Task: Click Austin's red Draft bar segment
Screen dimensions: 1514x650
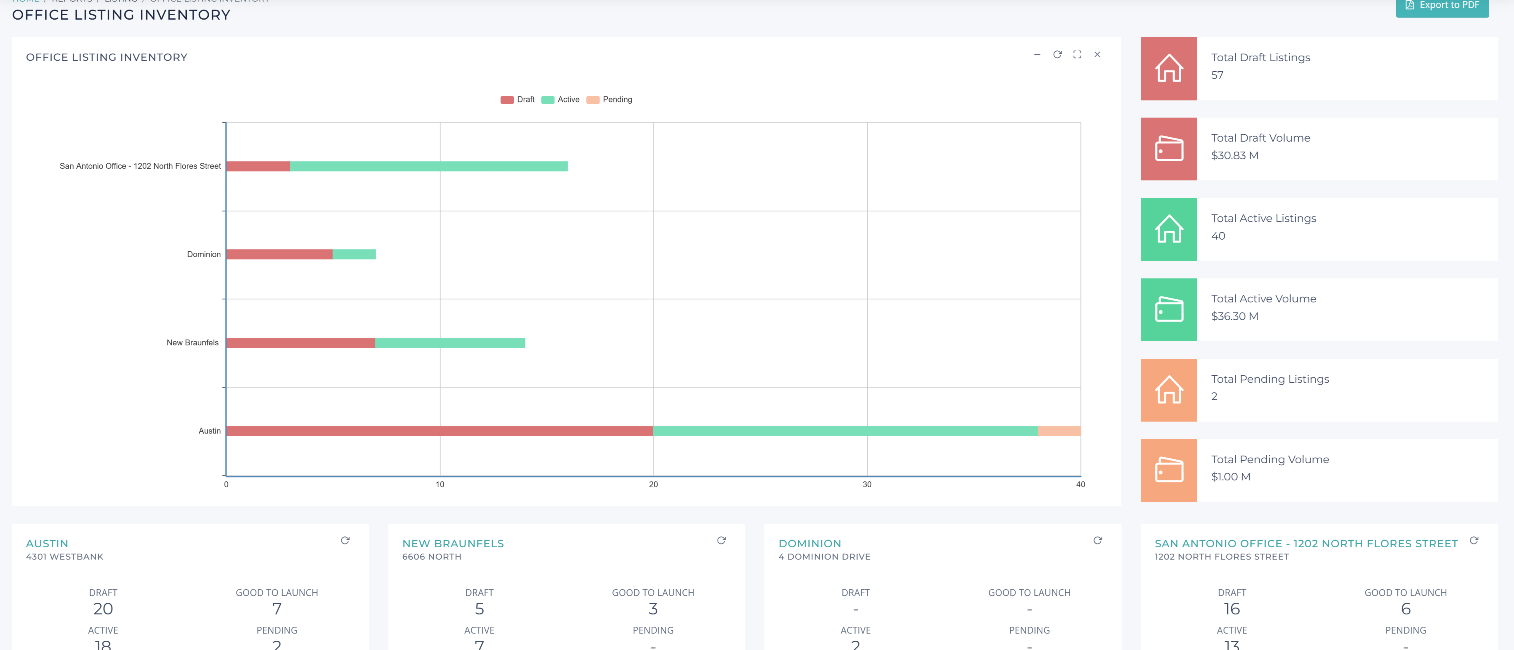Action: click(440, 431)
